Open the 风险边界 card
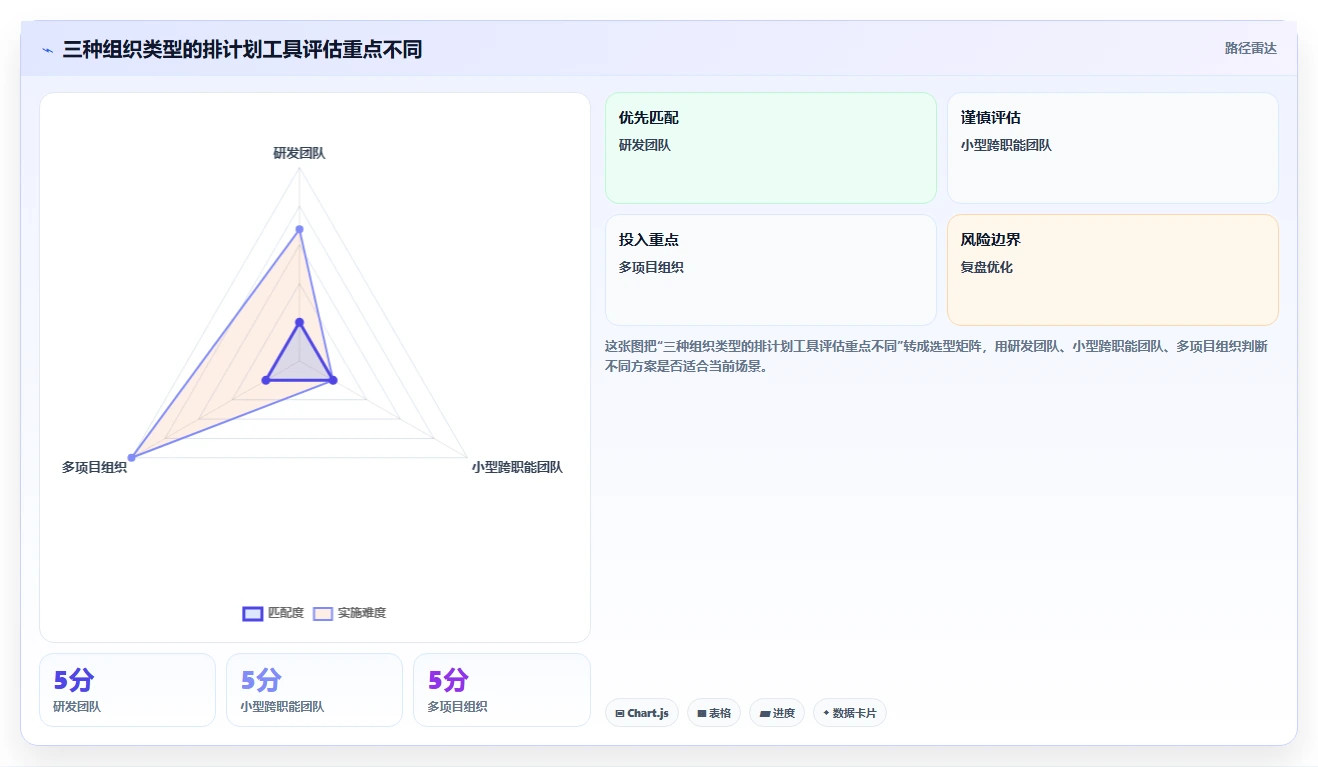1318x767 pixels. tap(1112, 270)
